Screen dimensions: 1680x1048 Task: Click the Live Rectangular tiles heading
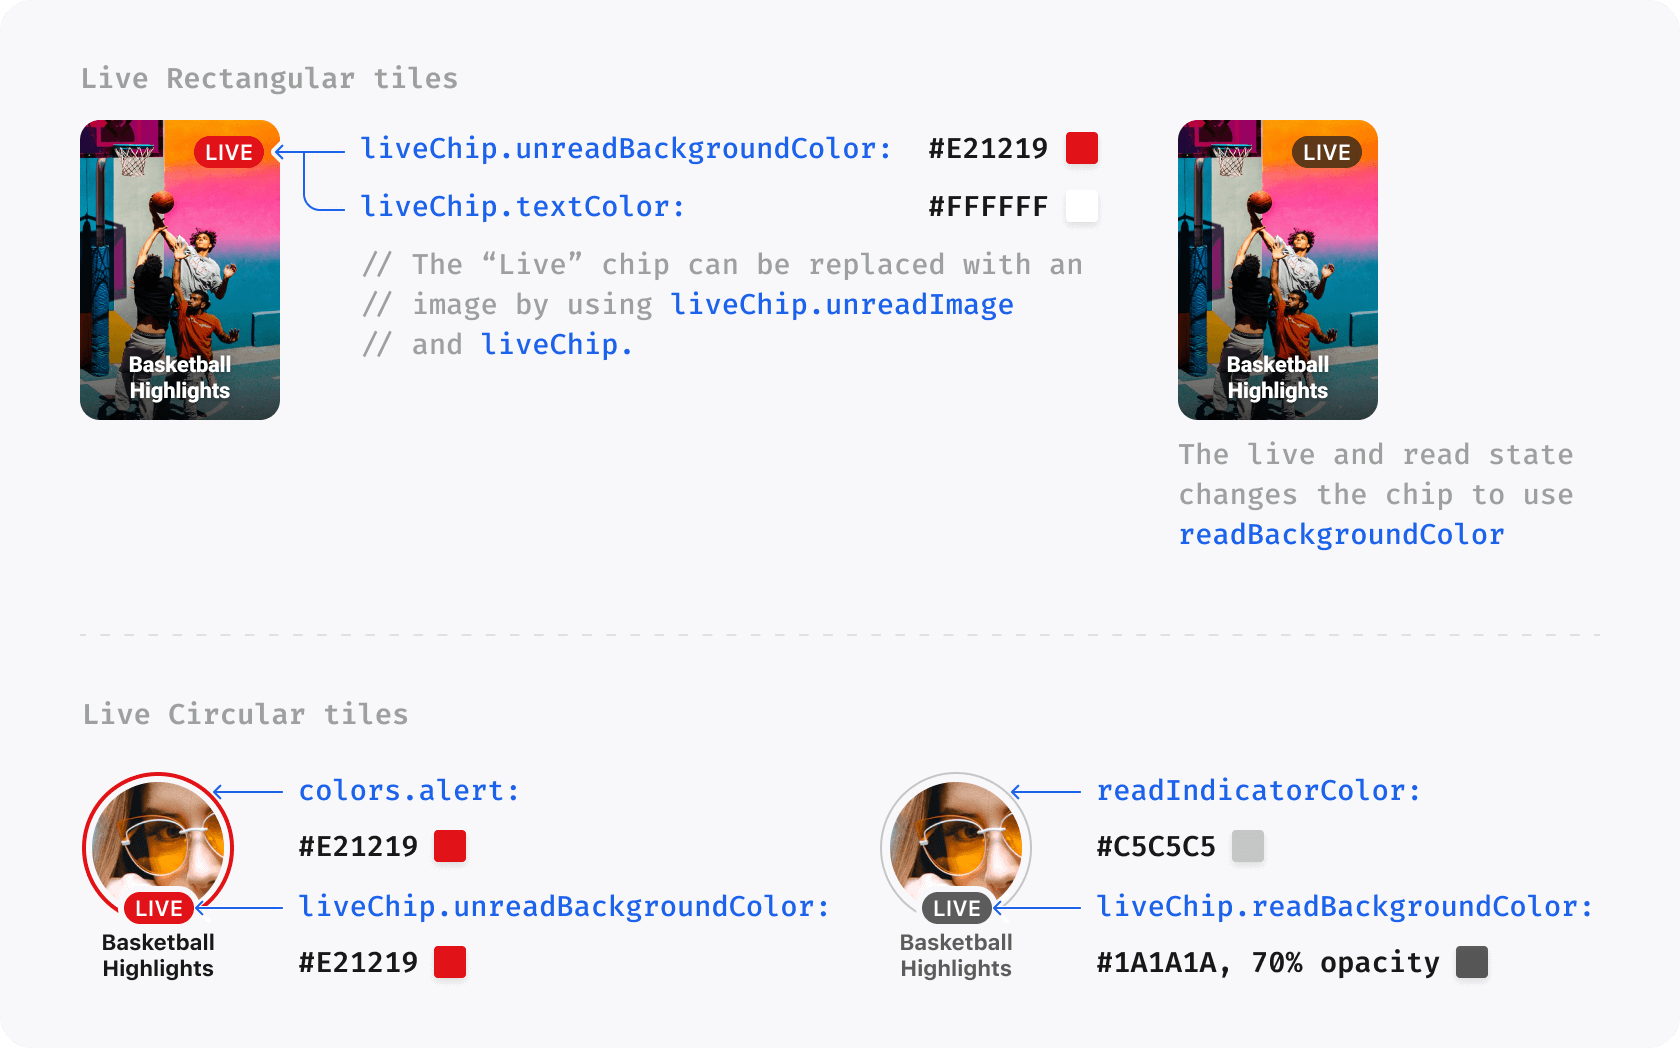click(x=269, y=78)
